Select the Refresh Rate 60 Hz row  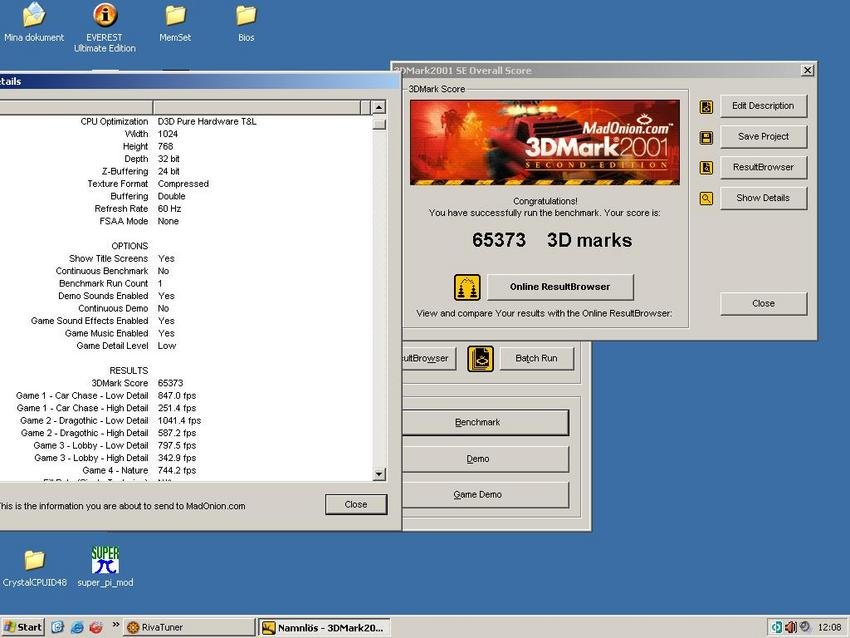[186, 209]
